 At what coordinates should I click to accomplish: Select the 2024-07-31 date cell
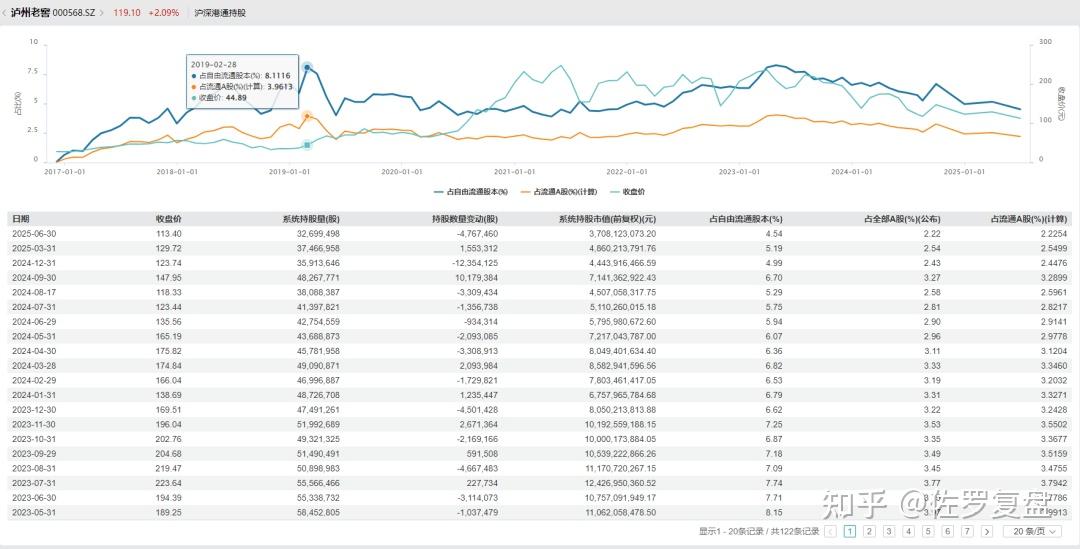point(34,307)
